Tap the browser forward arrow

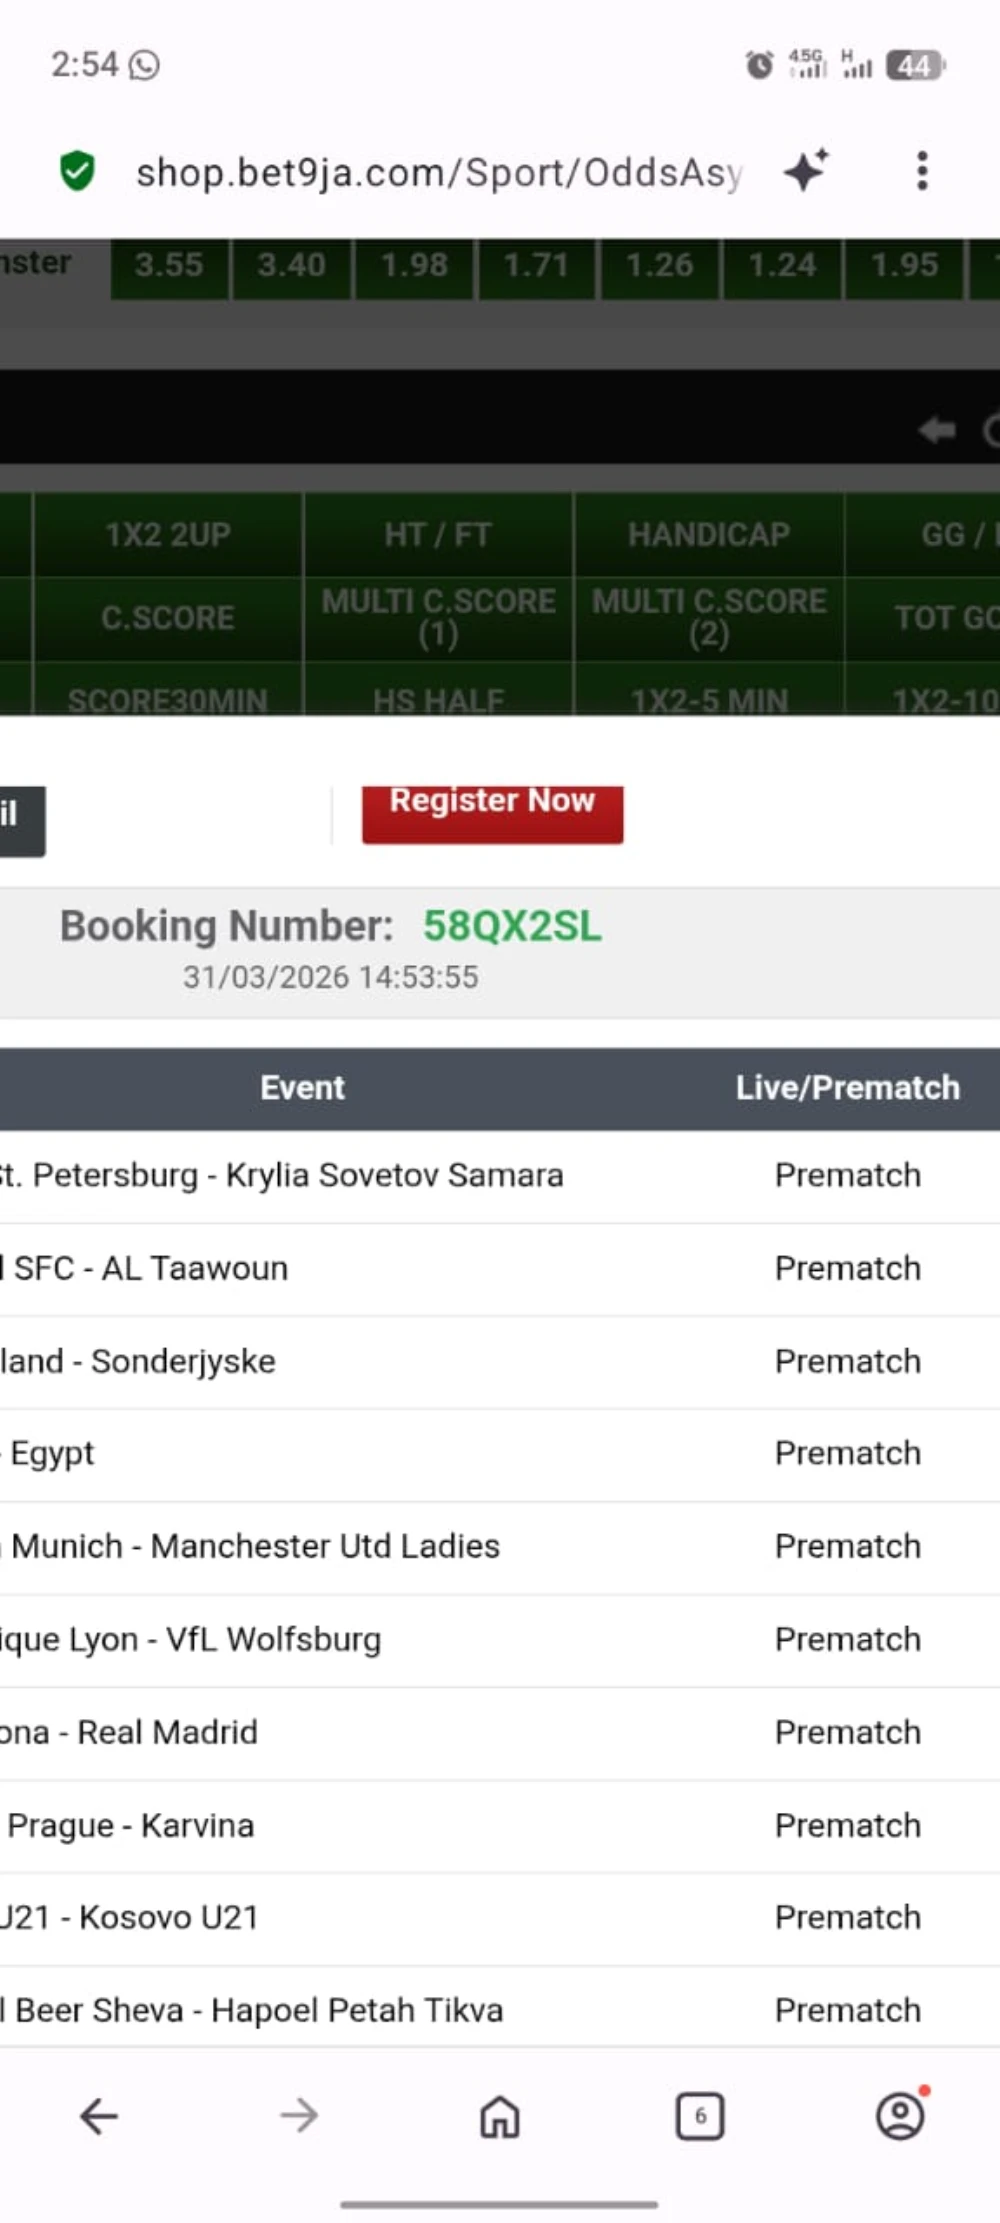pyautogui.click(x=299, y=2116)
